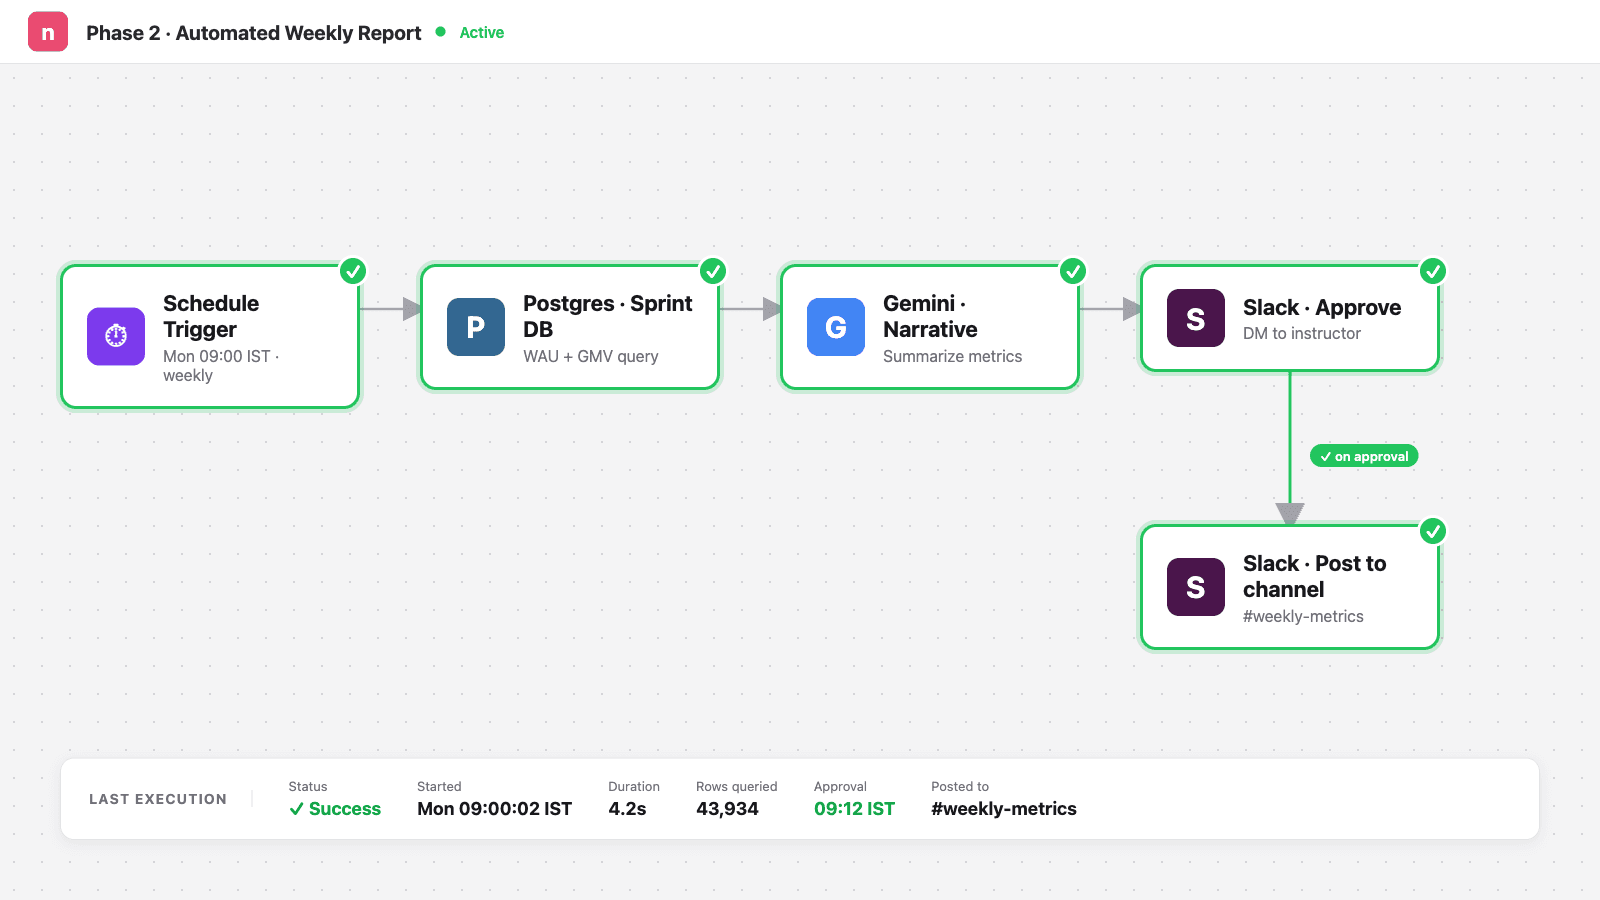Select the Schedule Trigger node title
This screenshot has height=900, width=1600.
211,316
